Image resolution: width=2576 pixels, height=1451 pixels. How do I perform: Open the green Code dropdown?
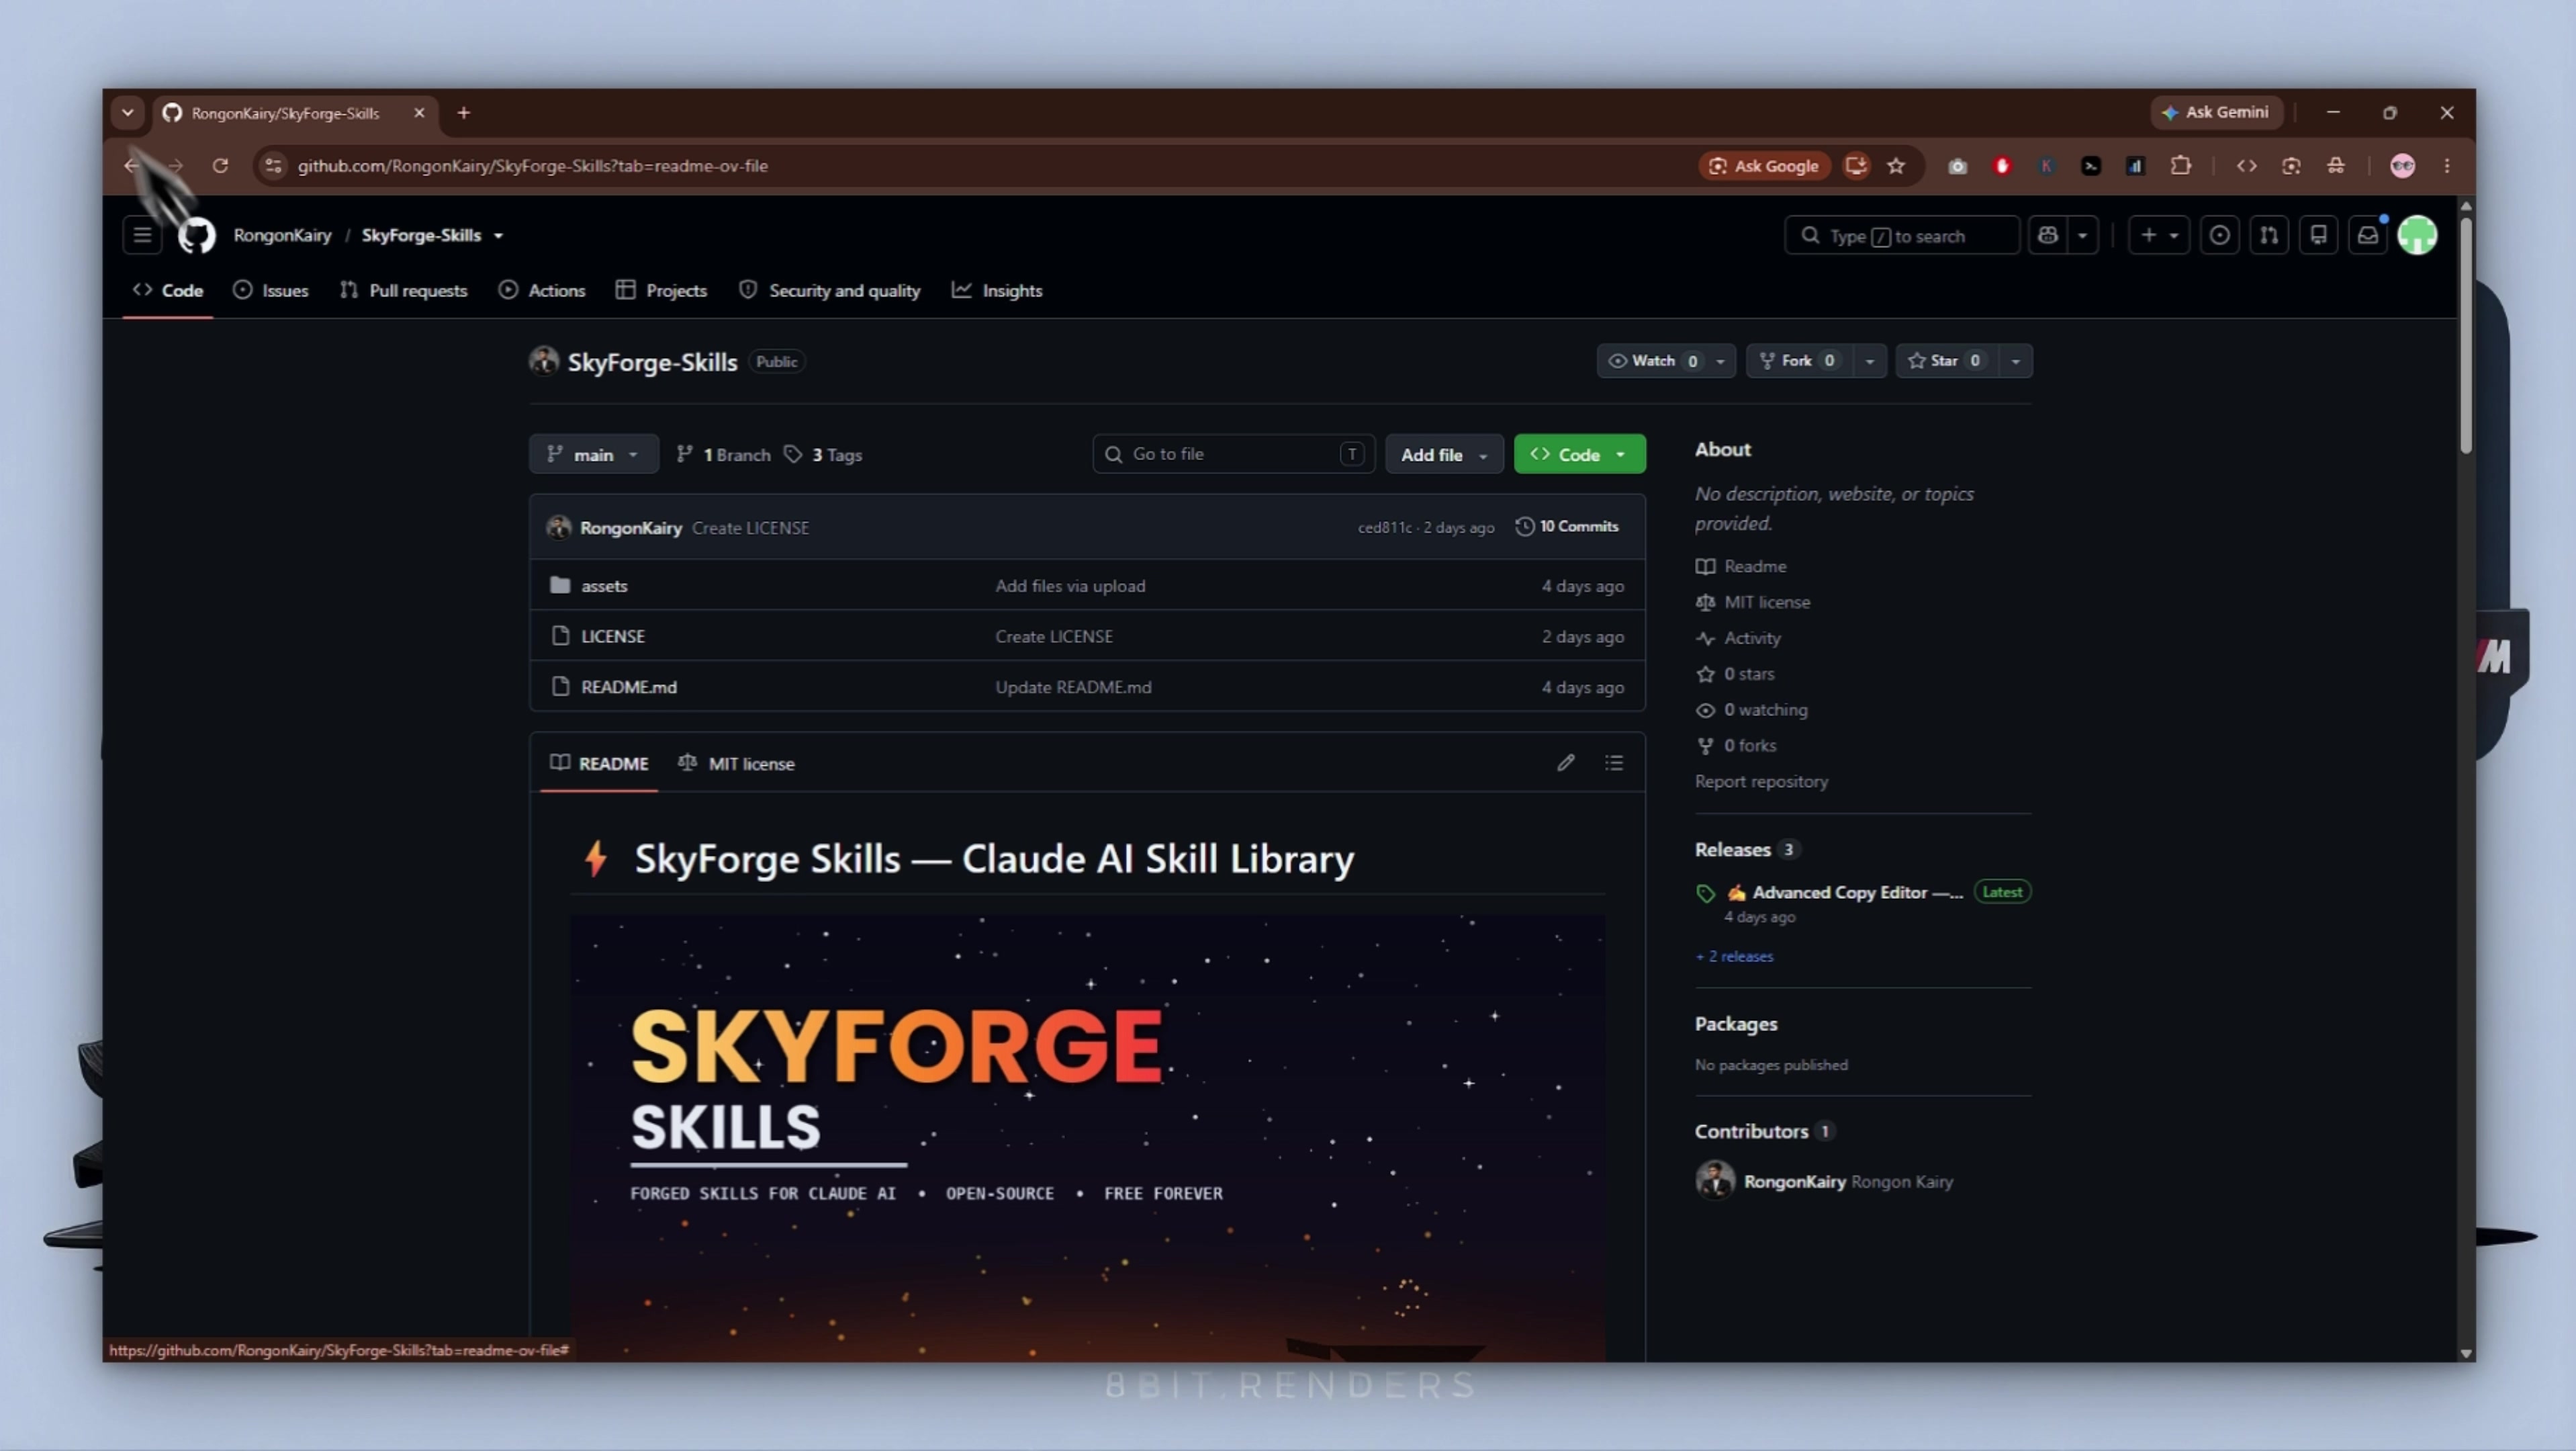pos(1580,454)
